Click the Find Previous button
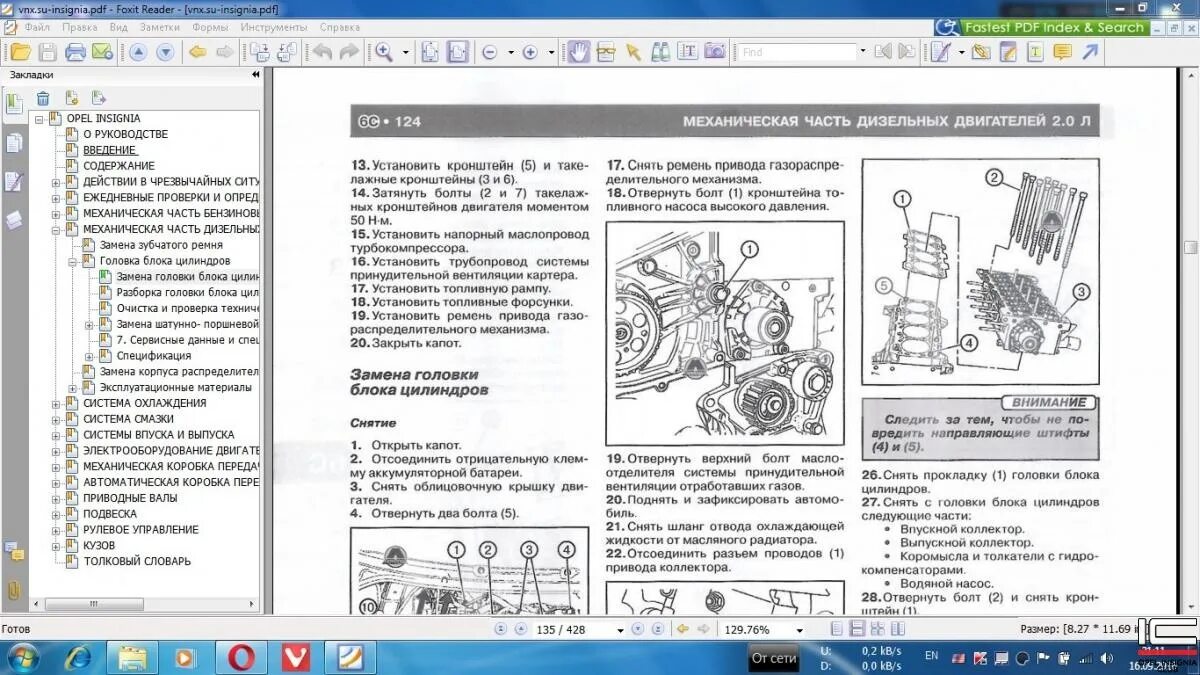This screenshot has height=675, width=1200. (x=882, y=52)
